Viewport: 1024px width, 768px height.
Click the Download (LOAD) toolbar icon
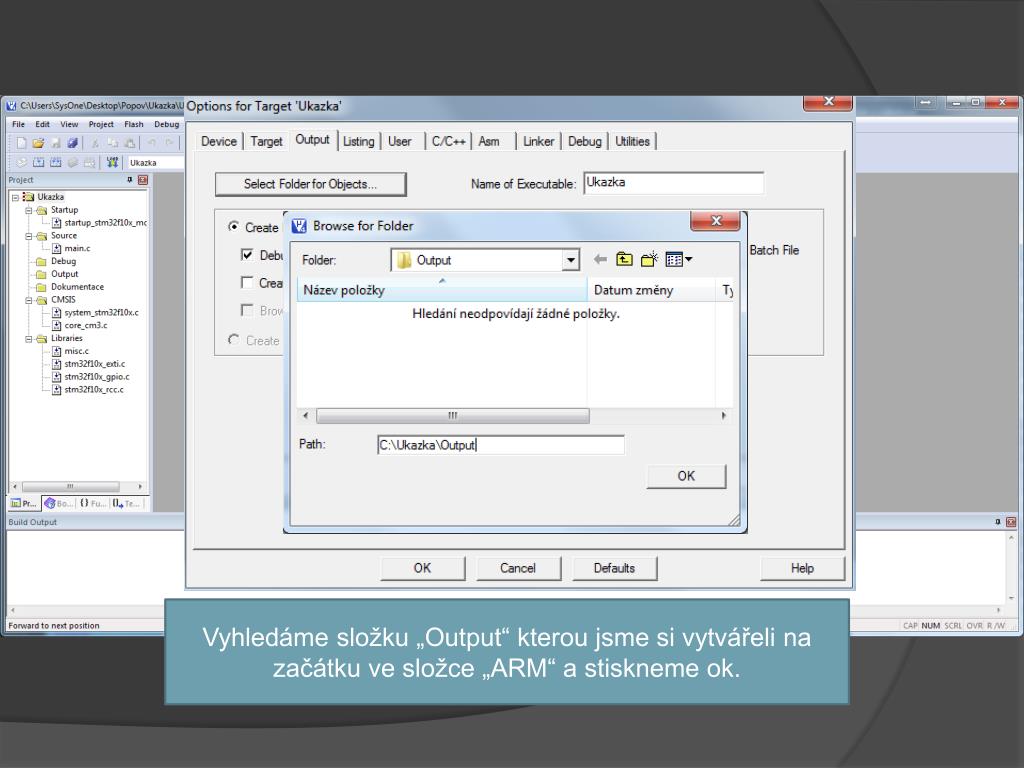112,162
